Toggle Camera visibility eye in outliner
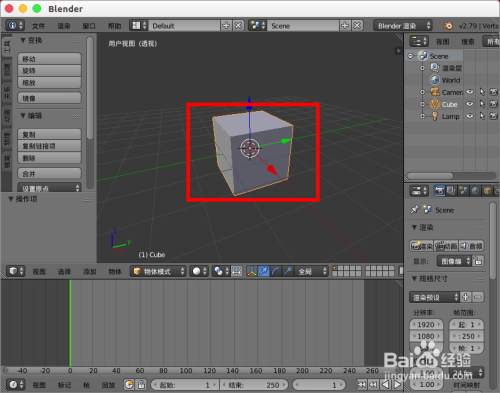This screenshot has height=393, width=500. [x=470, y=92]
